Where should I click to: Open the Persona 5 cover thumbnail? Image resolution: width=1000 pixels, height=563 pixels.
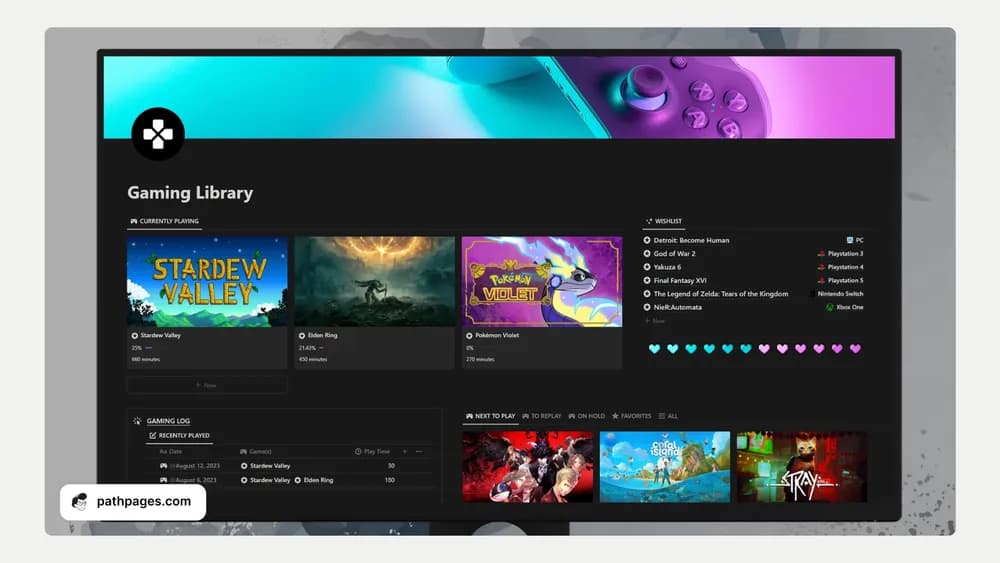[527, 467]
